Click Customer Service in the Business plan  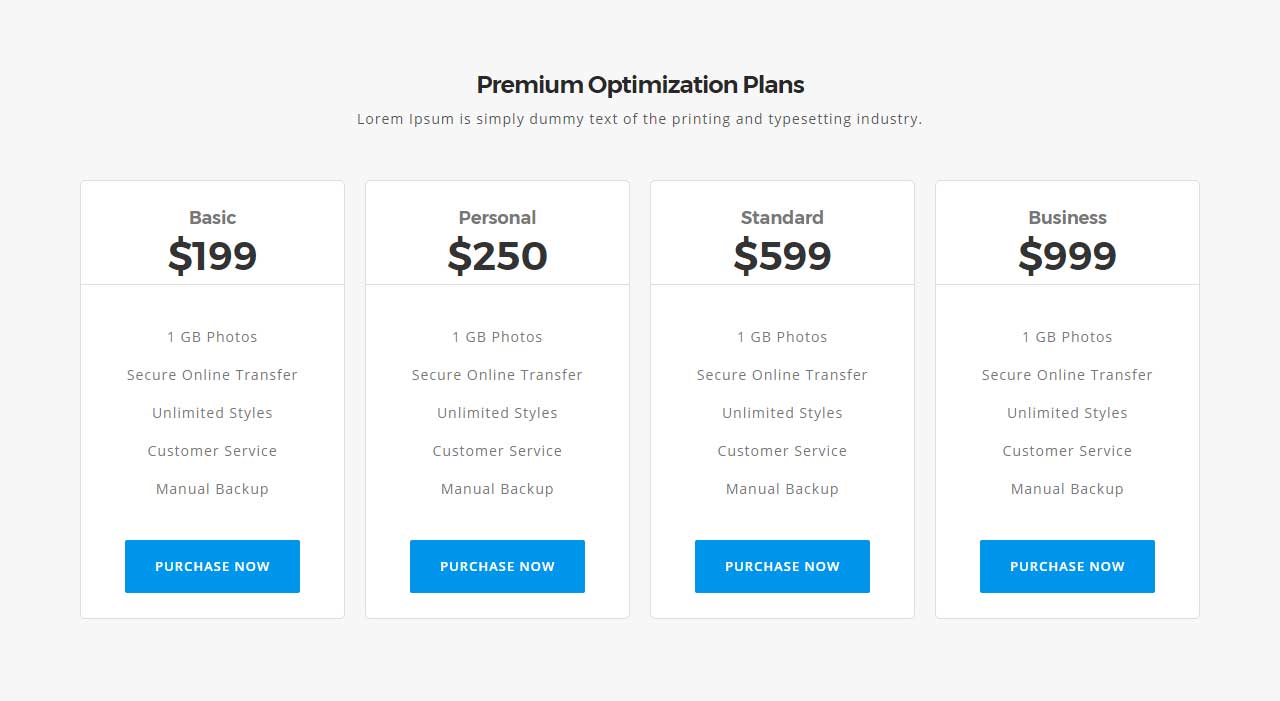click(x=1067, y=451)
